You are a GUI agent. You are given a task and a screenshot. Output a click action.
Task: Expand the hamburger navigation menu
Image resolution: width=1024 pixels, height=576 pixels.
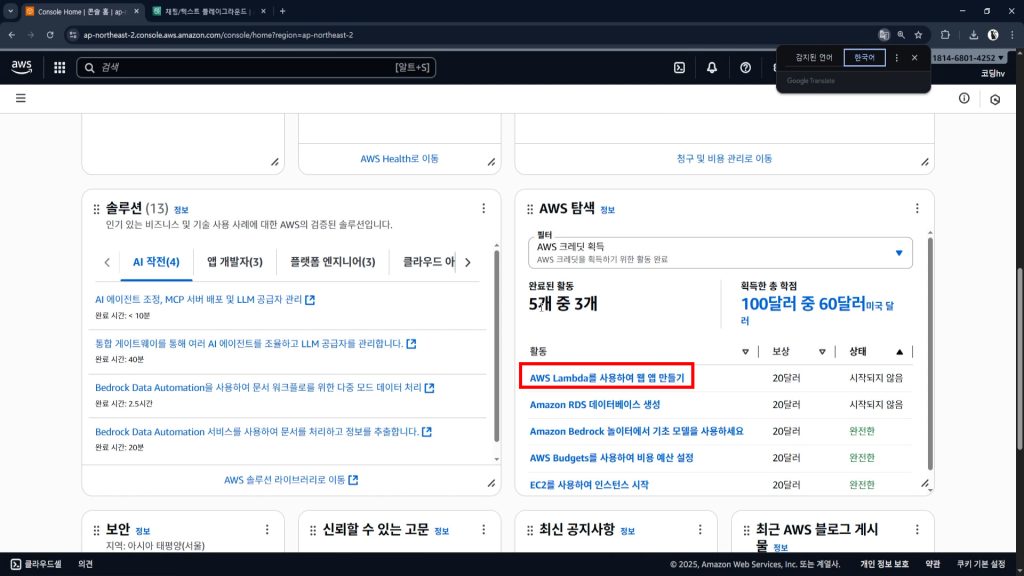tap(21, 98)
